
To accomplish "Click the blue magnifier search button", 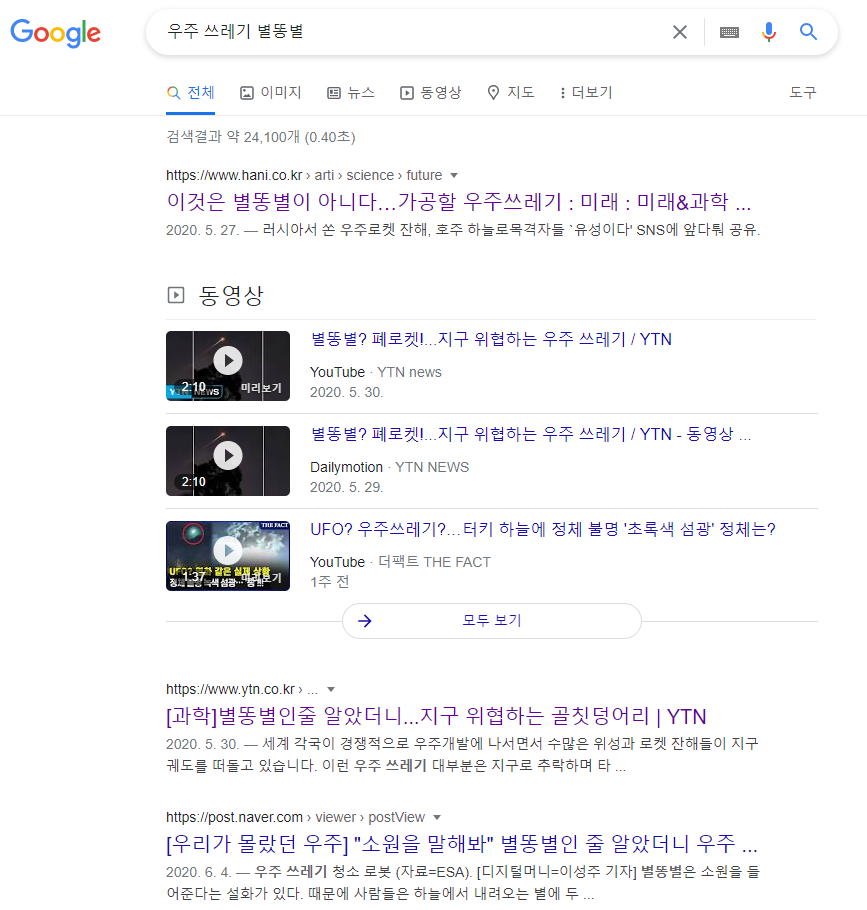I will [x=809, y=32].
